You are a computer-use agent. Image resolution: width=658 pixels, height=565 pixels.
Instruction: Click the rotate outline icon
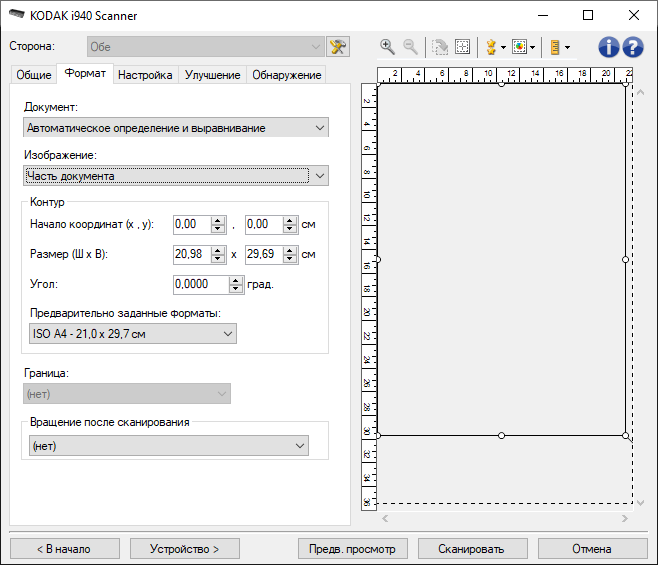pos(438,47)
